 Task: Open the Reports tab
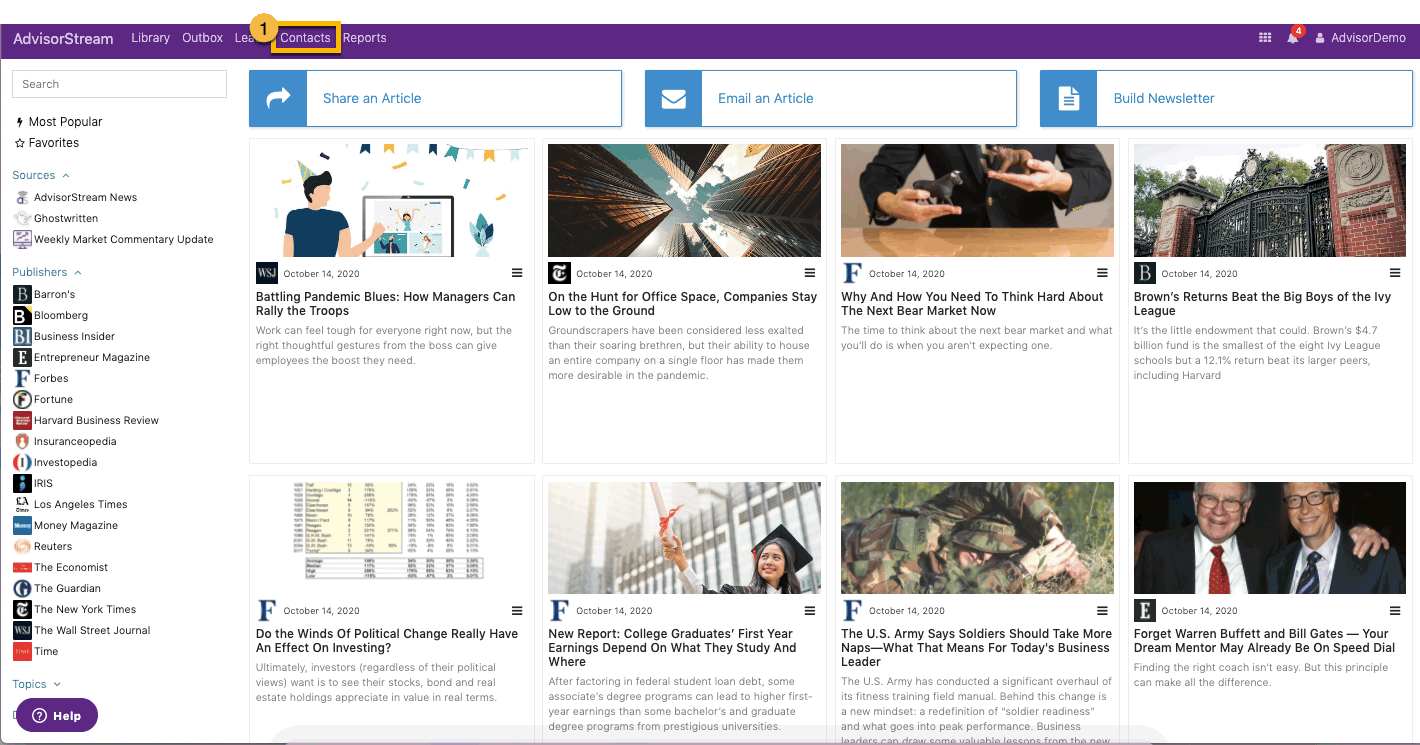point(365,38)
